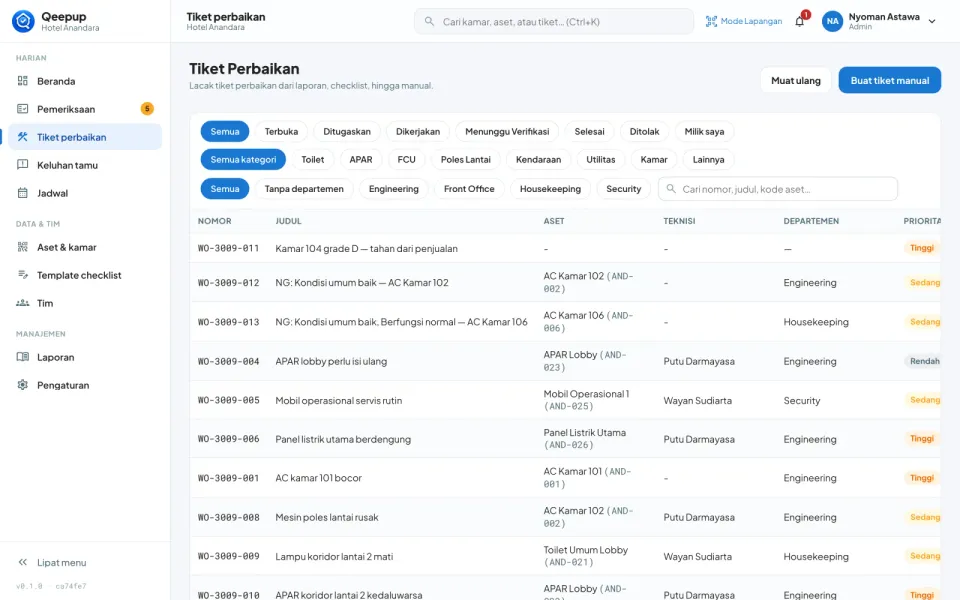Click the magnifier icon in global search

[429, 21]
